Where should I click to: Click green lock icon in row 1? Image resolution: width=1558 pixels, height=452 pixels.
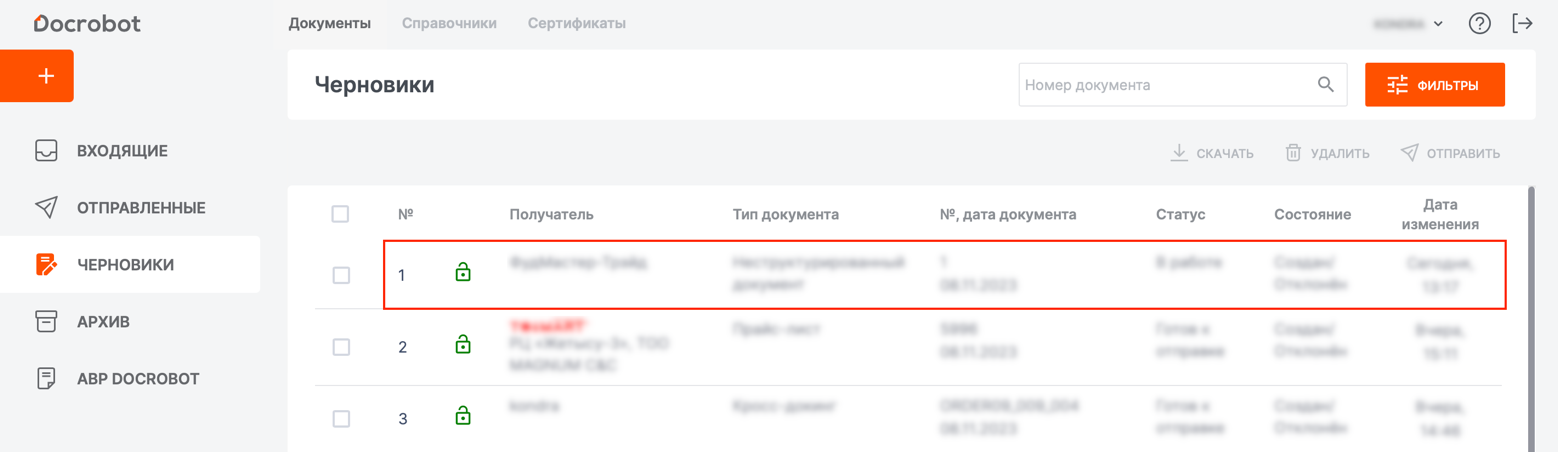click(462, 272)
